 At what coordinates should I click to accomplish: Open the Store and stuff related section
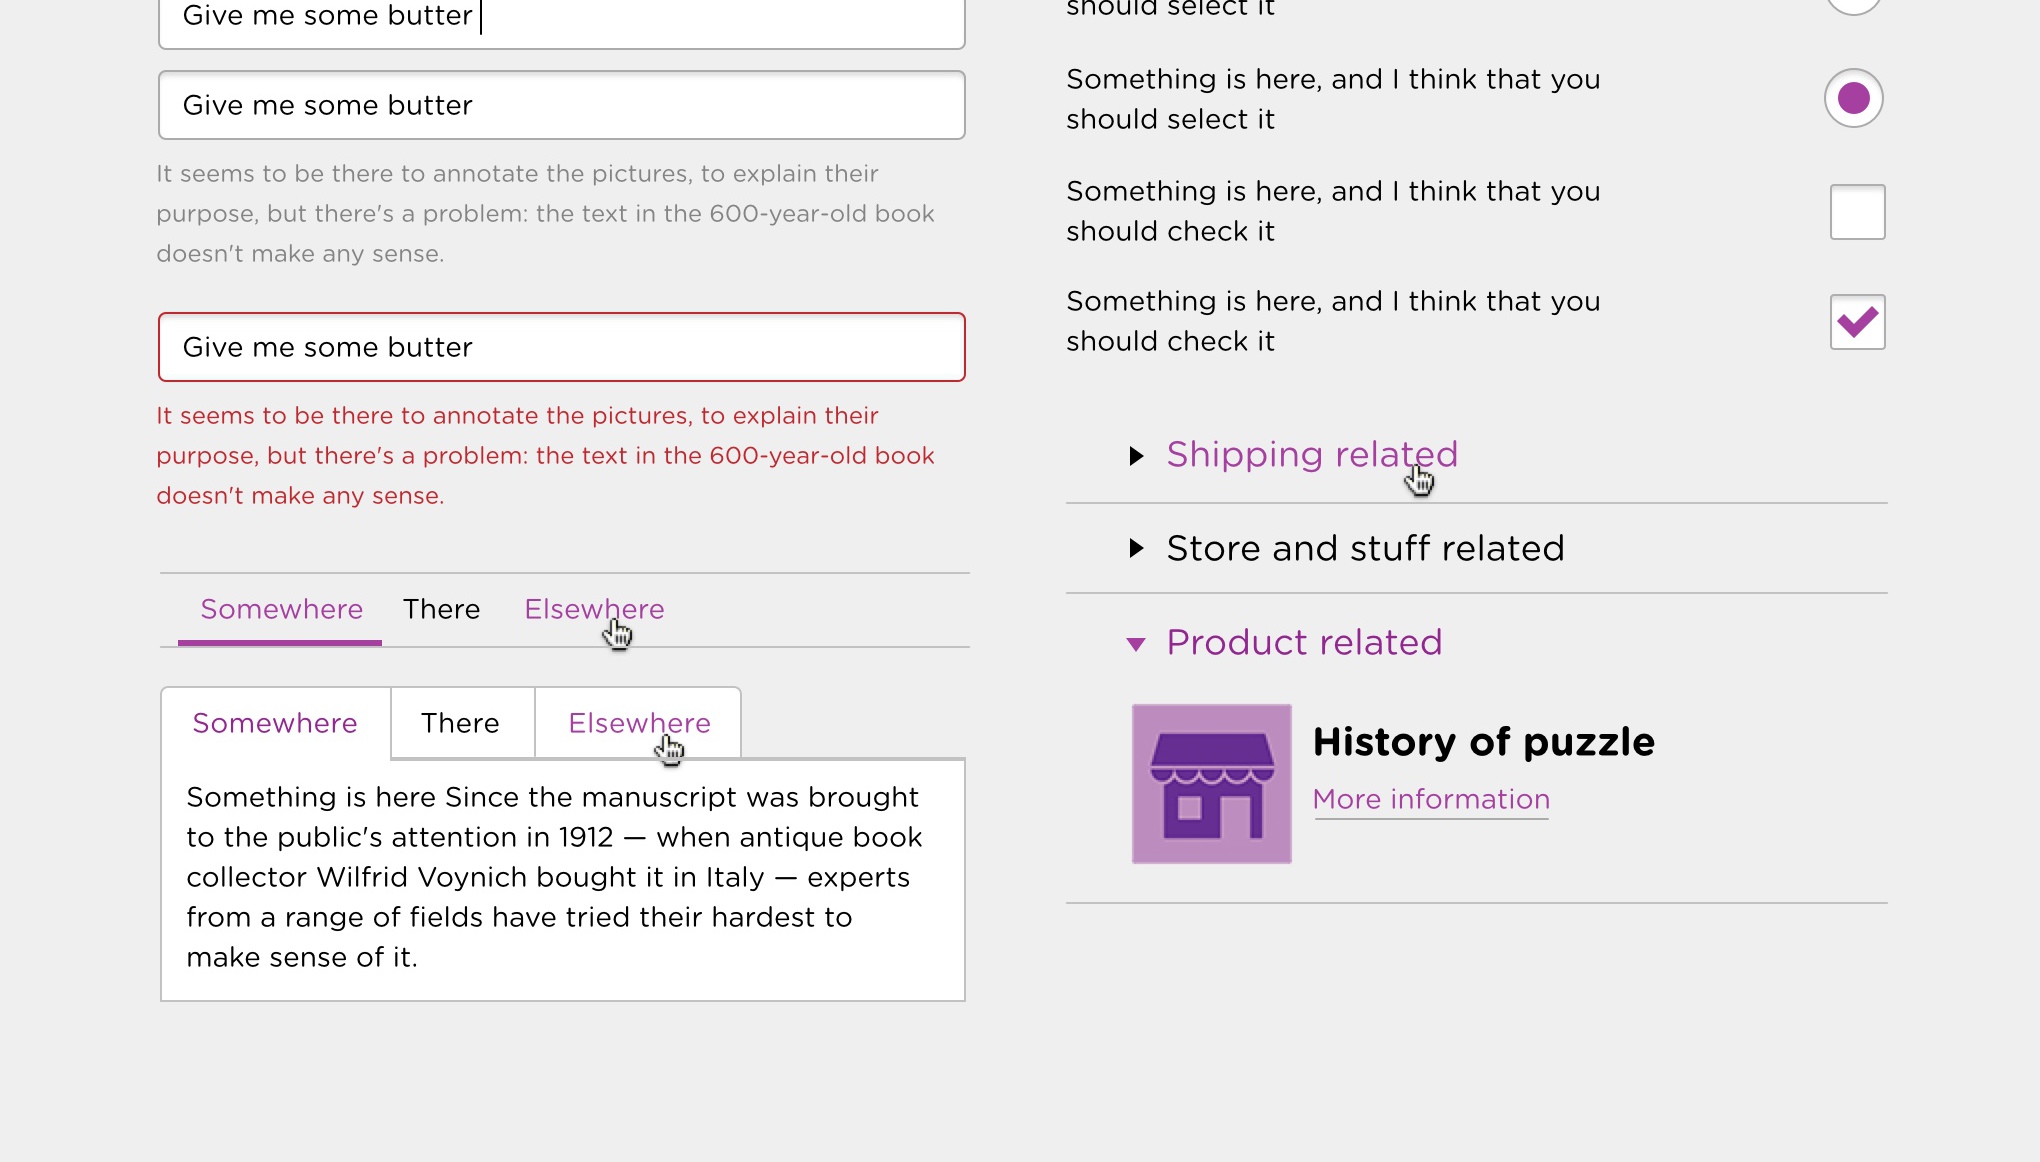(1365, 549)
